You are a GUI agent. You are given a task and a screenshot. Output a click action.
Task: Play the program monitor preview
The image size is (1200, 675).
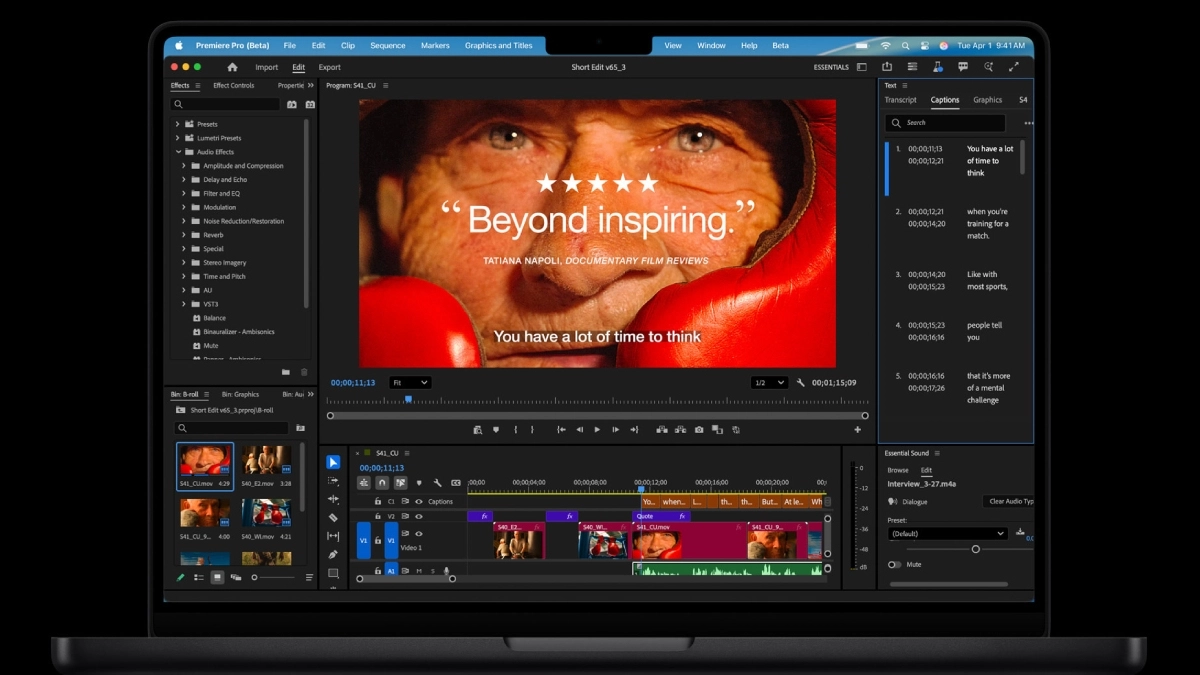[597, 430]
